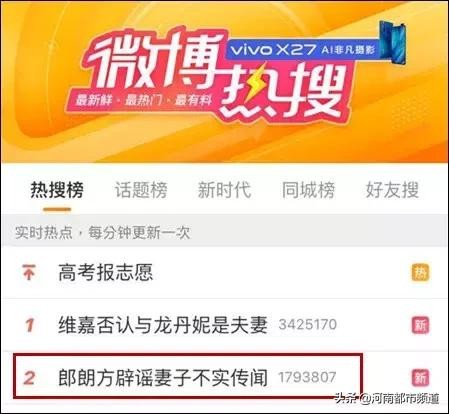
Task: Tap the pinned top arrow icon
Action: click(x=29, y=272)
